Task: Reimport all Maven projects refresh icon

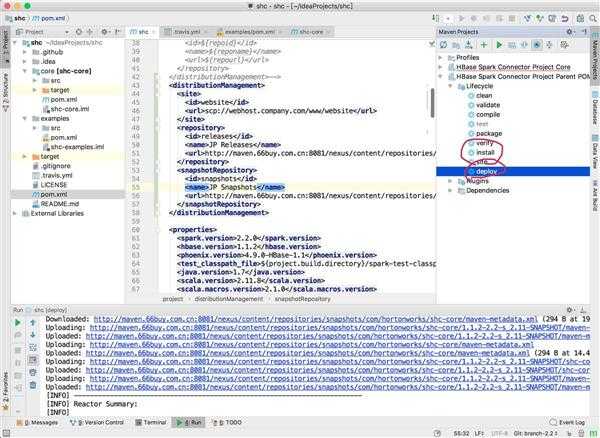Action: (x=443, y=45)
